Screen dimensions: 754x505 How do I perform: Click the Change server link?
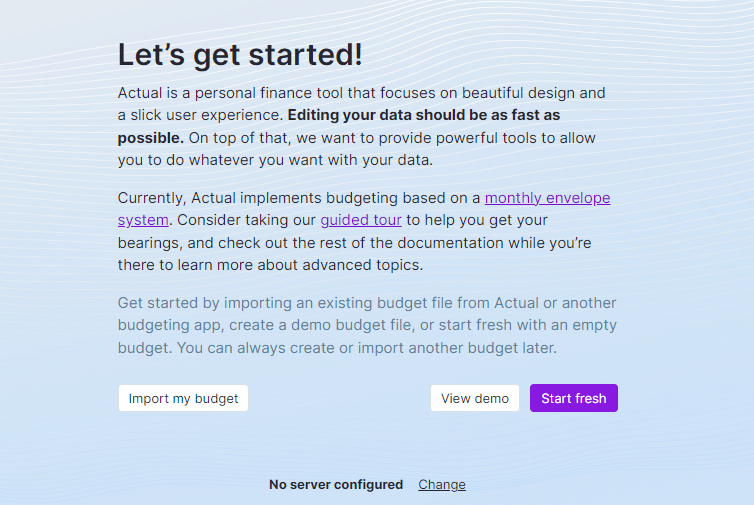[442, 484]
